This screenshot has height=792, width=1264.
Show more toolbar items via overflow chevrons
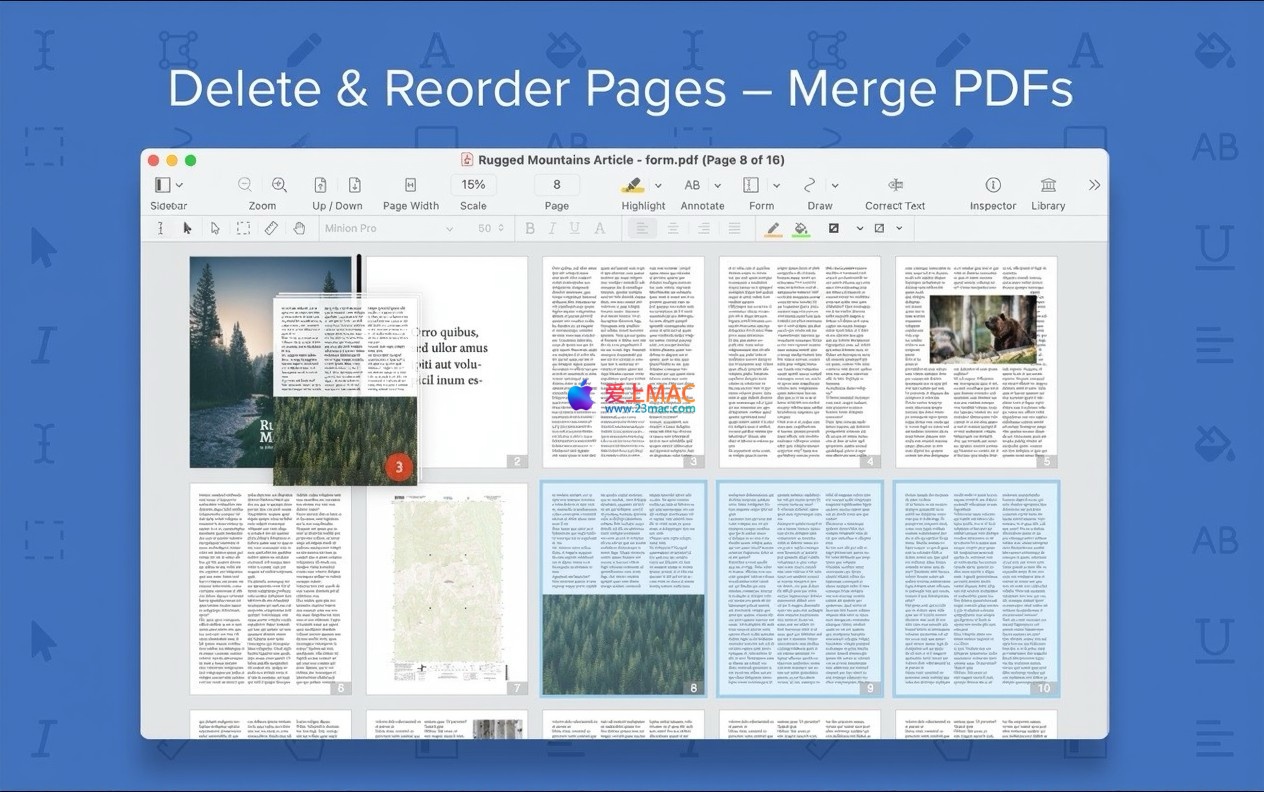(1094, 185)
